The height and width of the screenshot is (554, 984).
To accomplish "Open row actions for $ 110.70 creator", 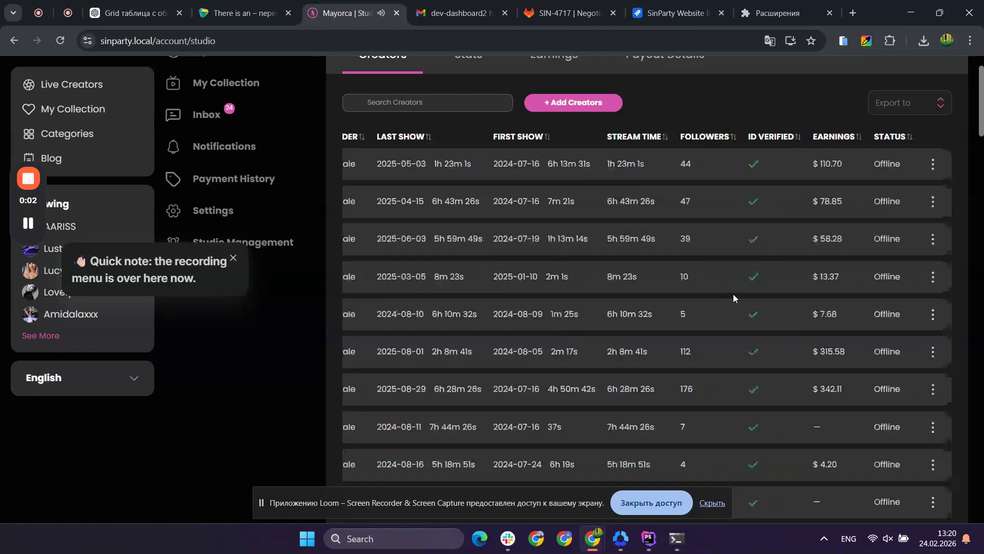I will click(933, 164).
